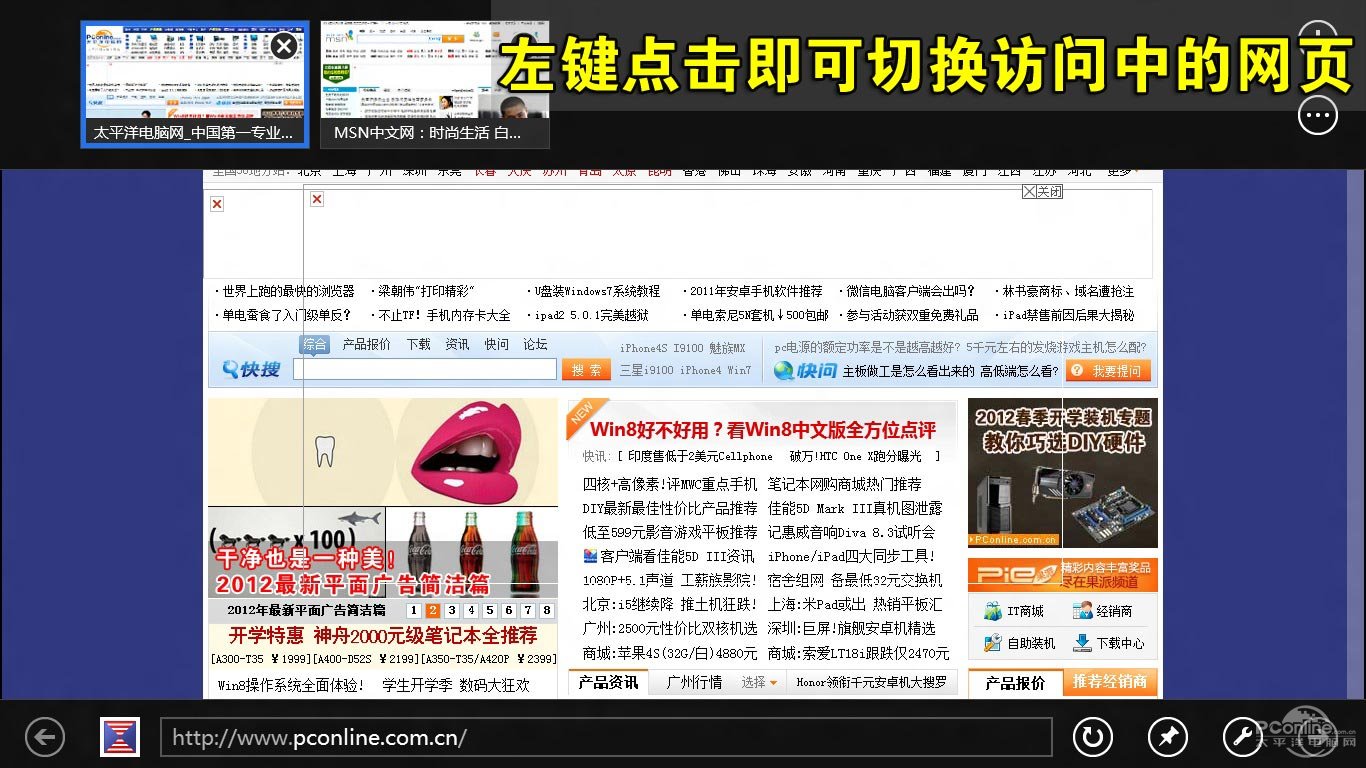Open the red lips ad carousel image
The image size is (1366, 768).
pos(383,453)
